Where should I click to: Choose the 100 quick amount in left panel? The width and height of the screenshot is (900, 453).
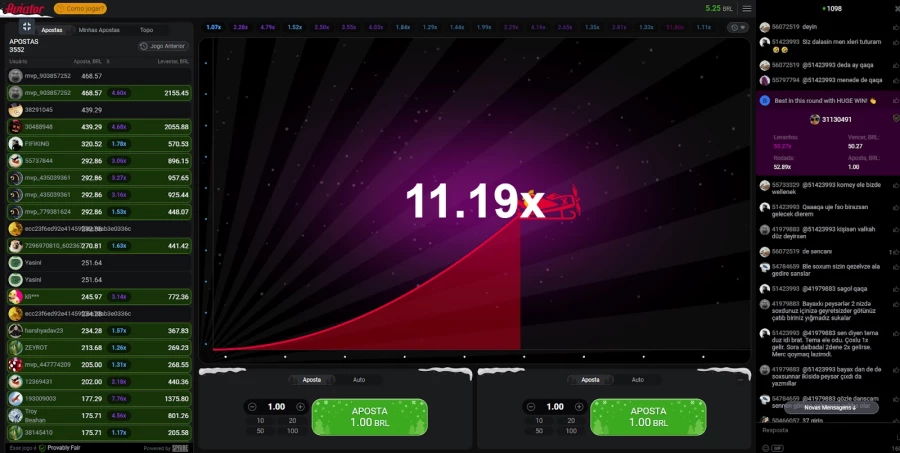293,430
